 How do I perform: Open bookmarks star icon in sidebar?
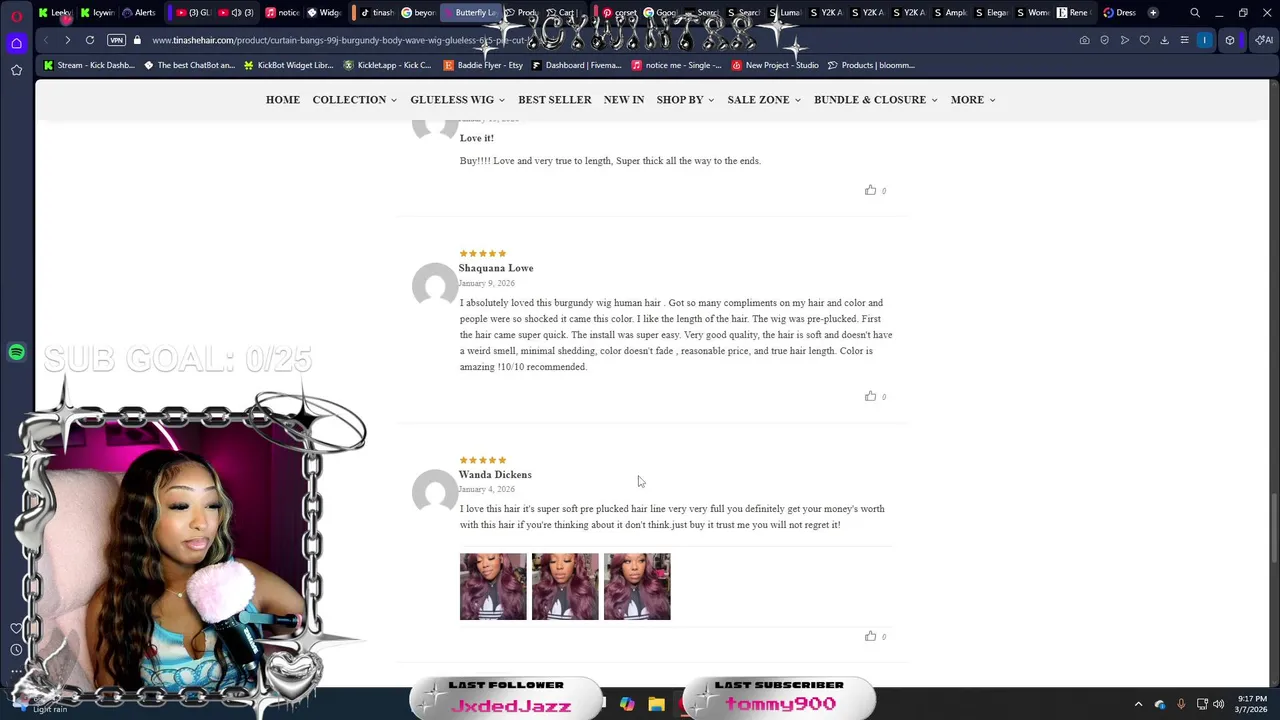16,70
